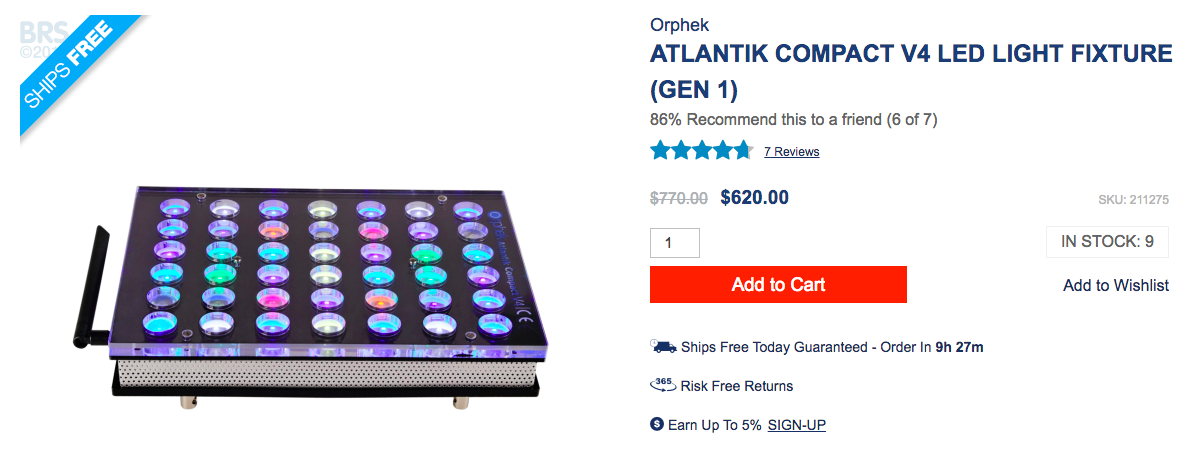Click the SIGN-UP rewards link
1186x463 pixels.
(x=796, y=425)
